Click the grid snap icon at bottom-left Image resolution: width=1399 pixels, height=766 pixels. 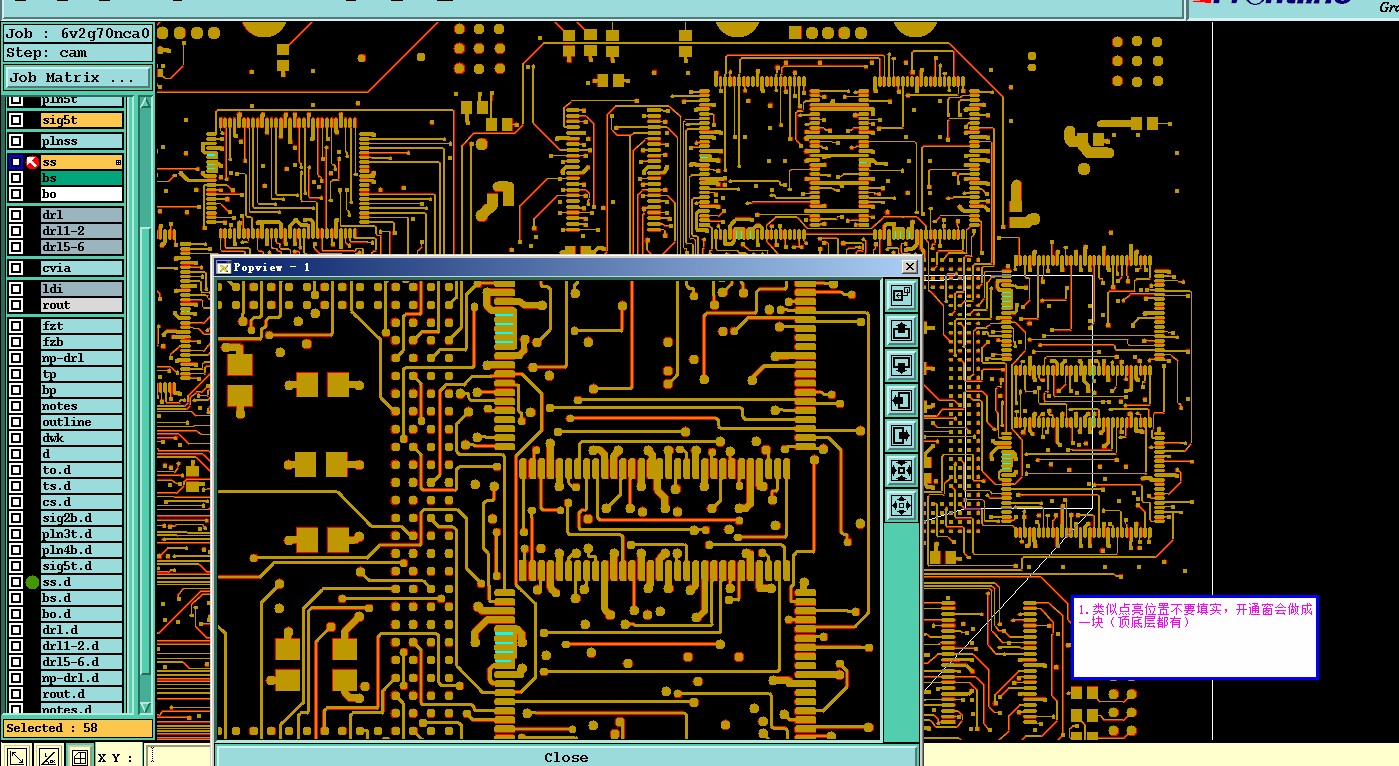pyautogui.click(x=80, y=757)
